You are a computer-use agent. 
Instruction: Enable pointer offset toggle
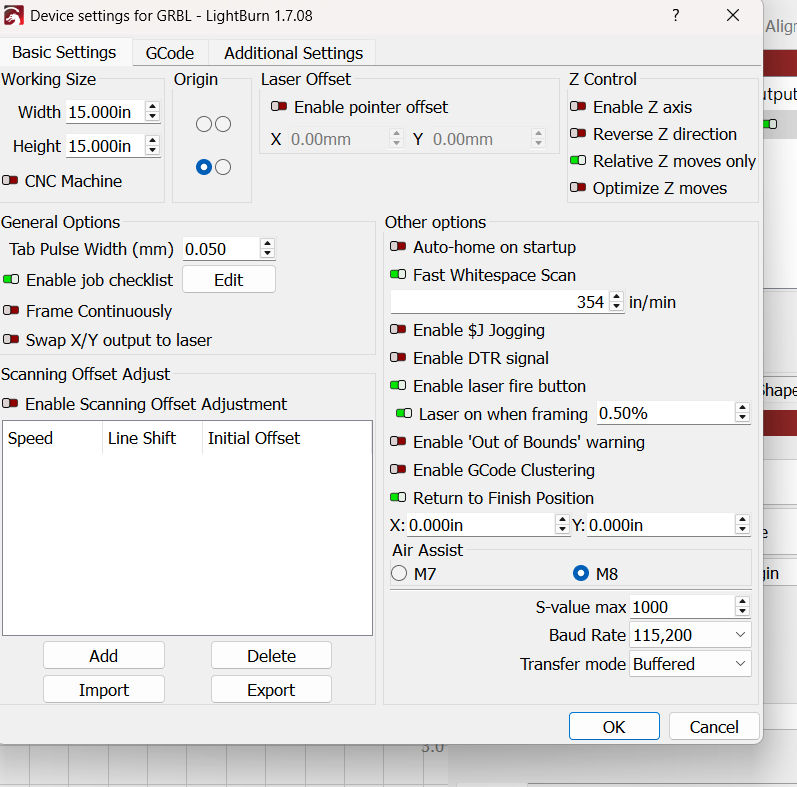click(279, 106)
